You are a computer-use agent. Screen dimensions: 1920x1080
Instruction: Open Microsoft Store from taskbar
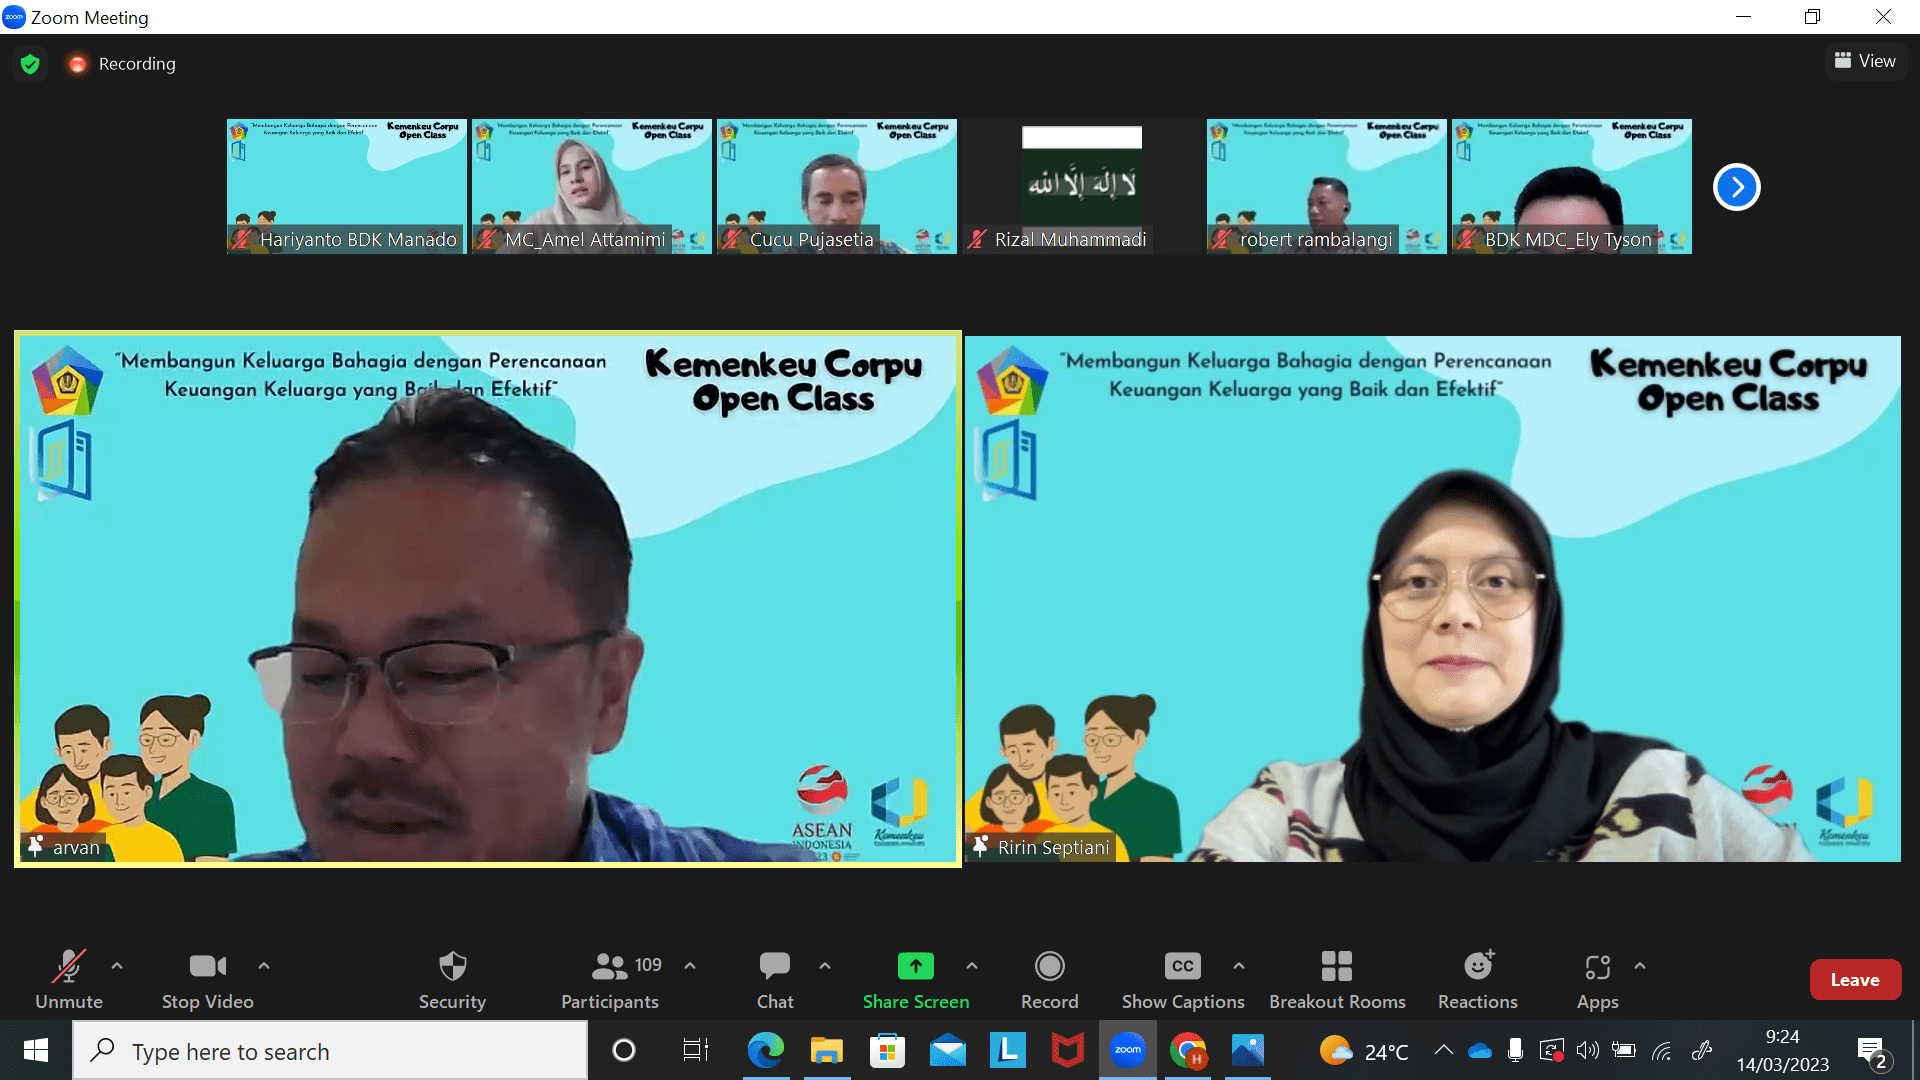click(x=887, y=1051)
